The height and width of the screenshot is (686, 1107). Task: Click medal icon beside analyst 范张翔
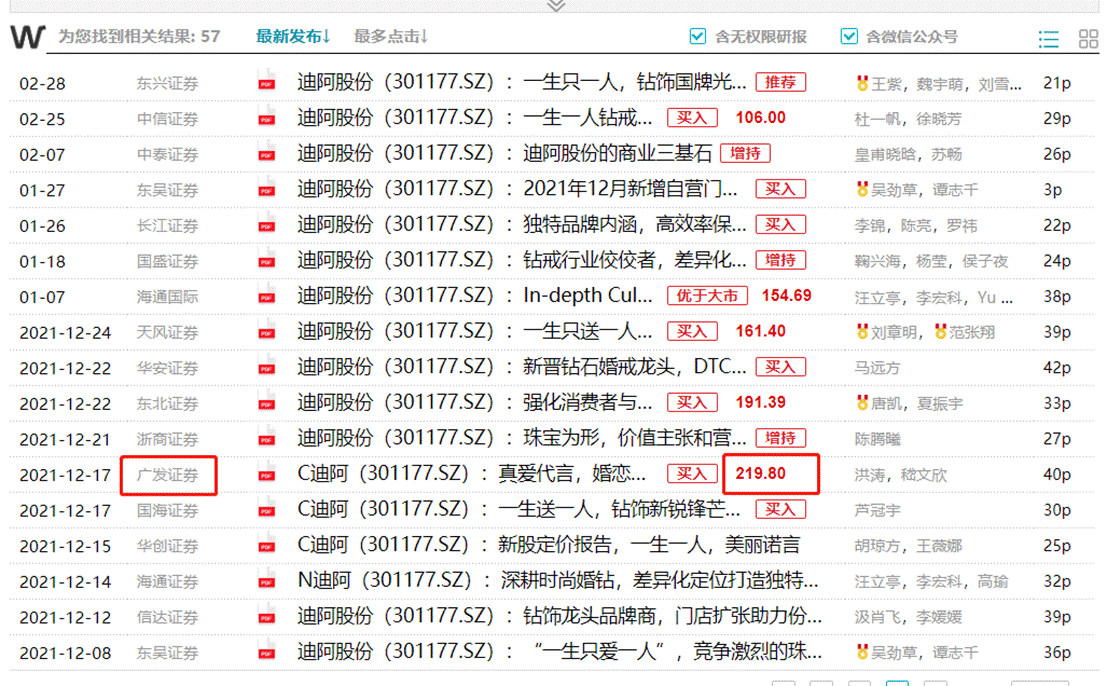tap(940, 331)
